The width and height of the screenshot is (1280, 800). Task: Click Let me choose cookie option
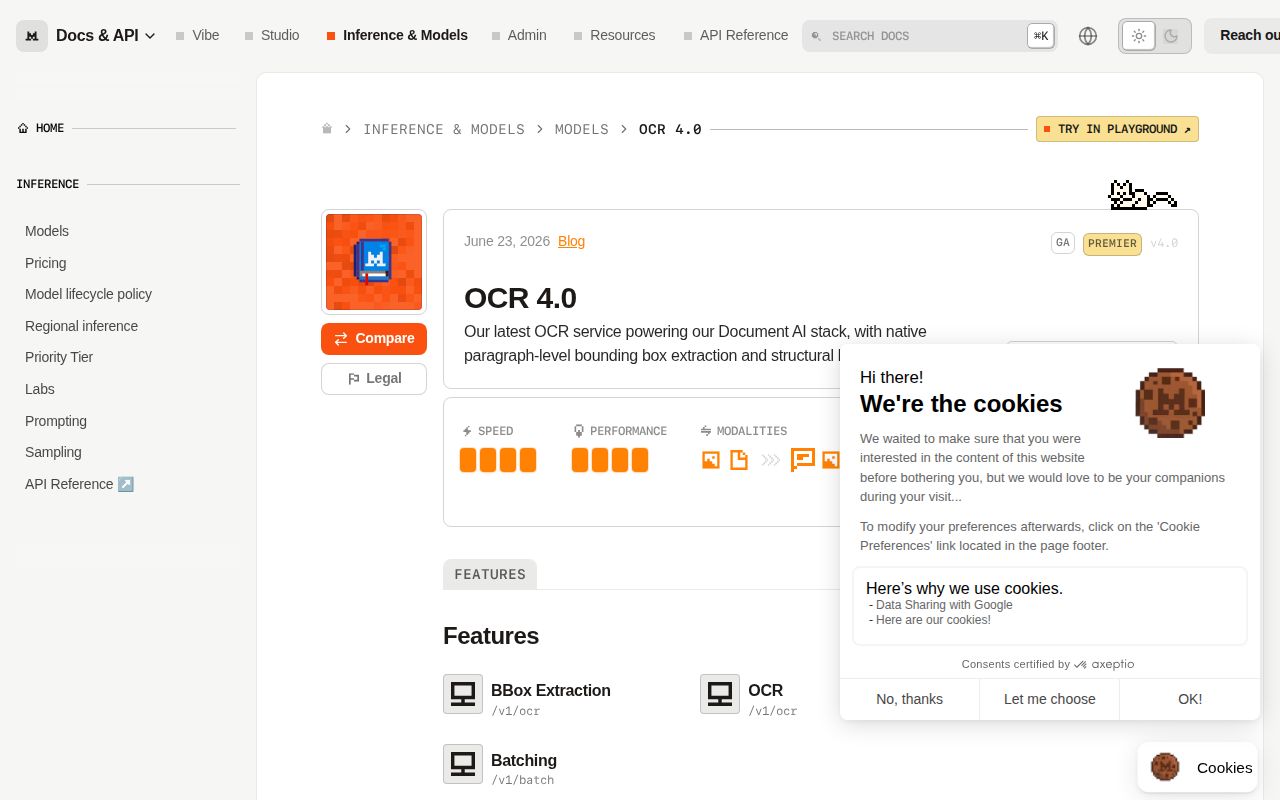1049,699
